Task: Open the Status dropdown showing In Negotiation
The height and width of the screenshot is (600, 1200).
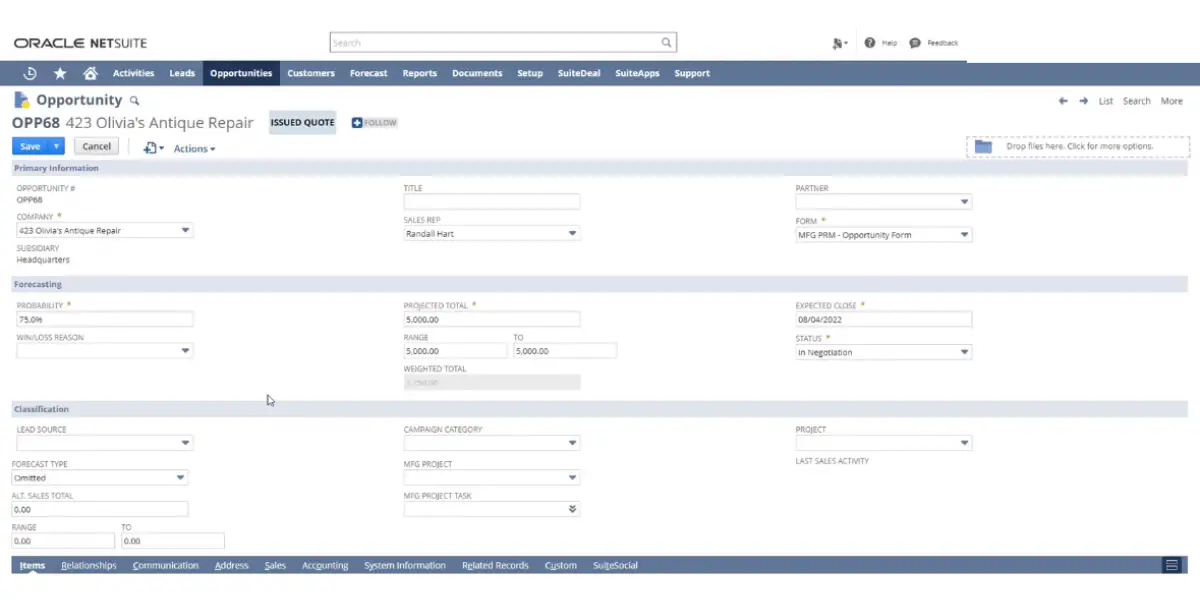Action: point(964,352)
